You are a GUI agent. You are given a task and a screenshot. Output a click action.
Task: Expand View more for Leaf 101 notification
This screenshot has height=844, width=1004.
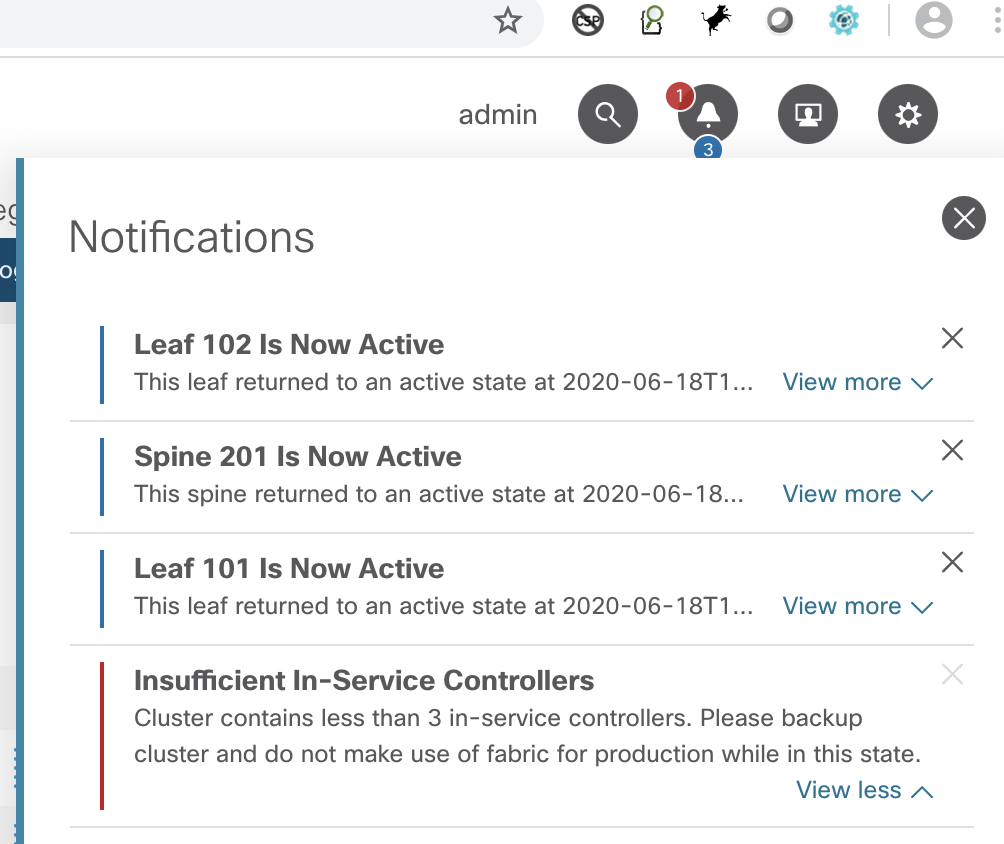click(x=858, y=606)
